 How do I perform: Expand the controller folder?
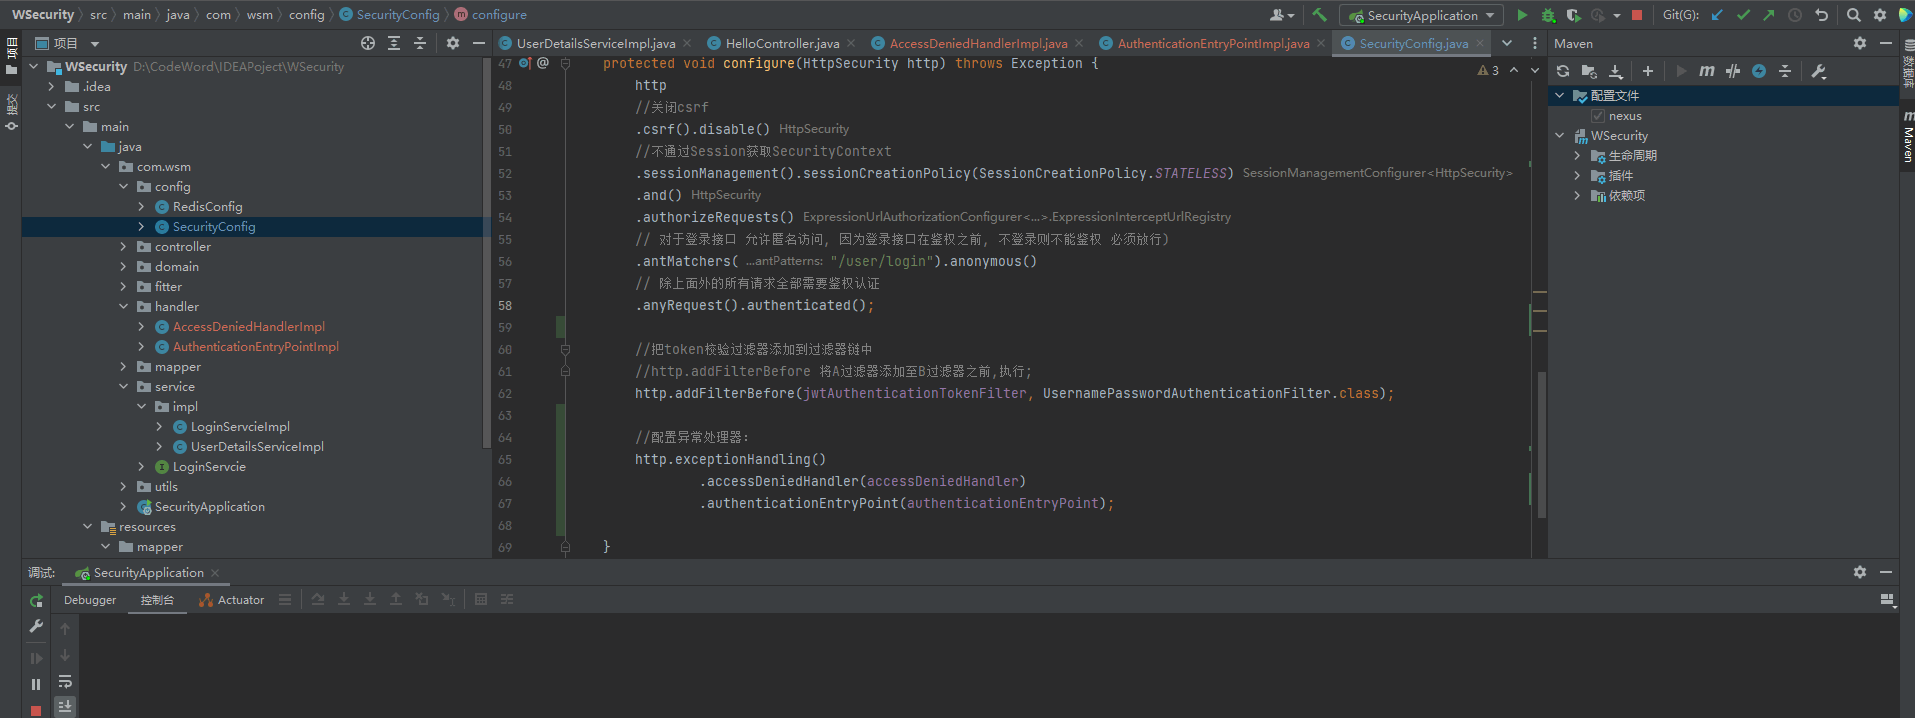click(x=123, y=247)
